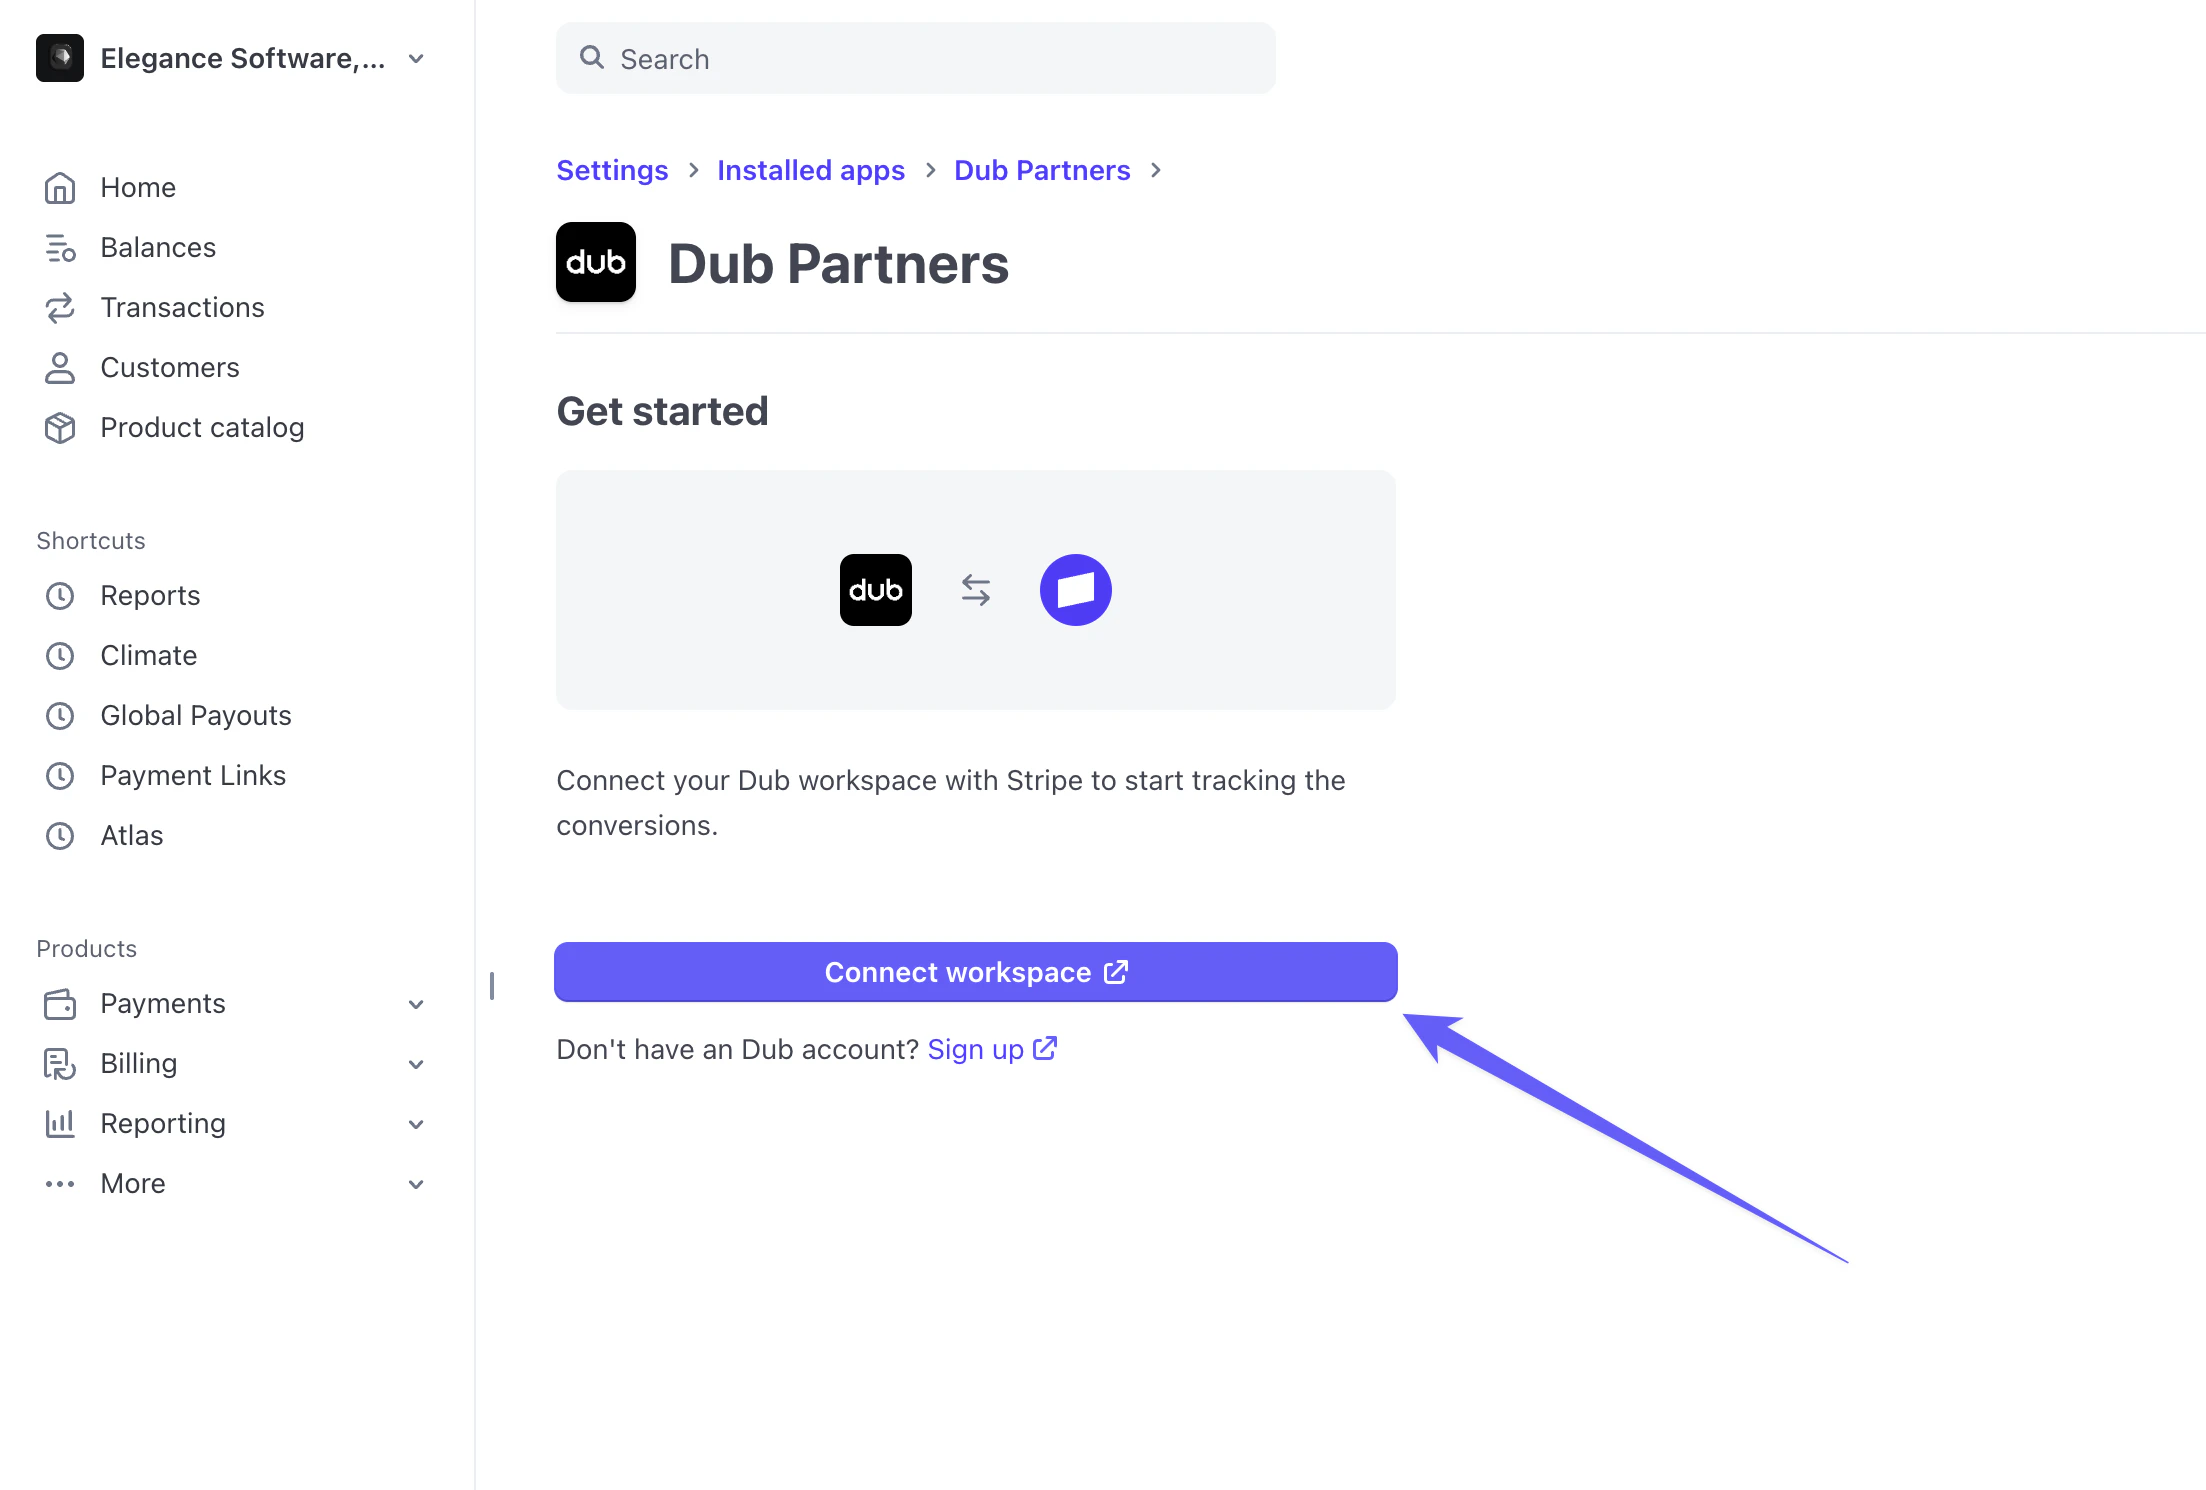Open the Atlas shortcut
The image size is (2206, 1490).
(x=131, y=835)
